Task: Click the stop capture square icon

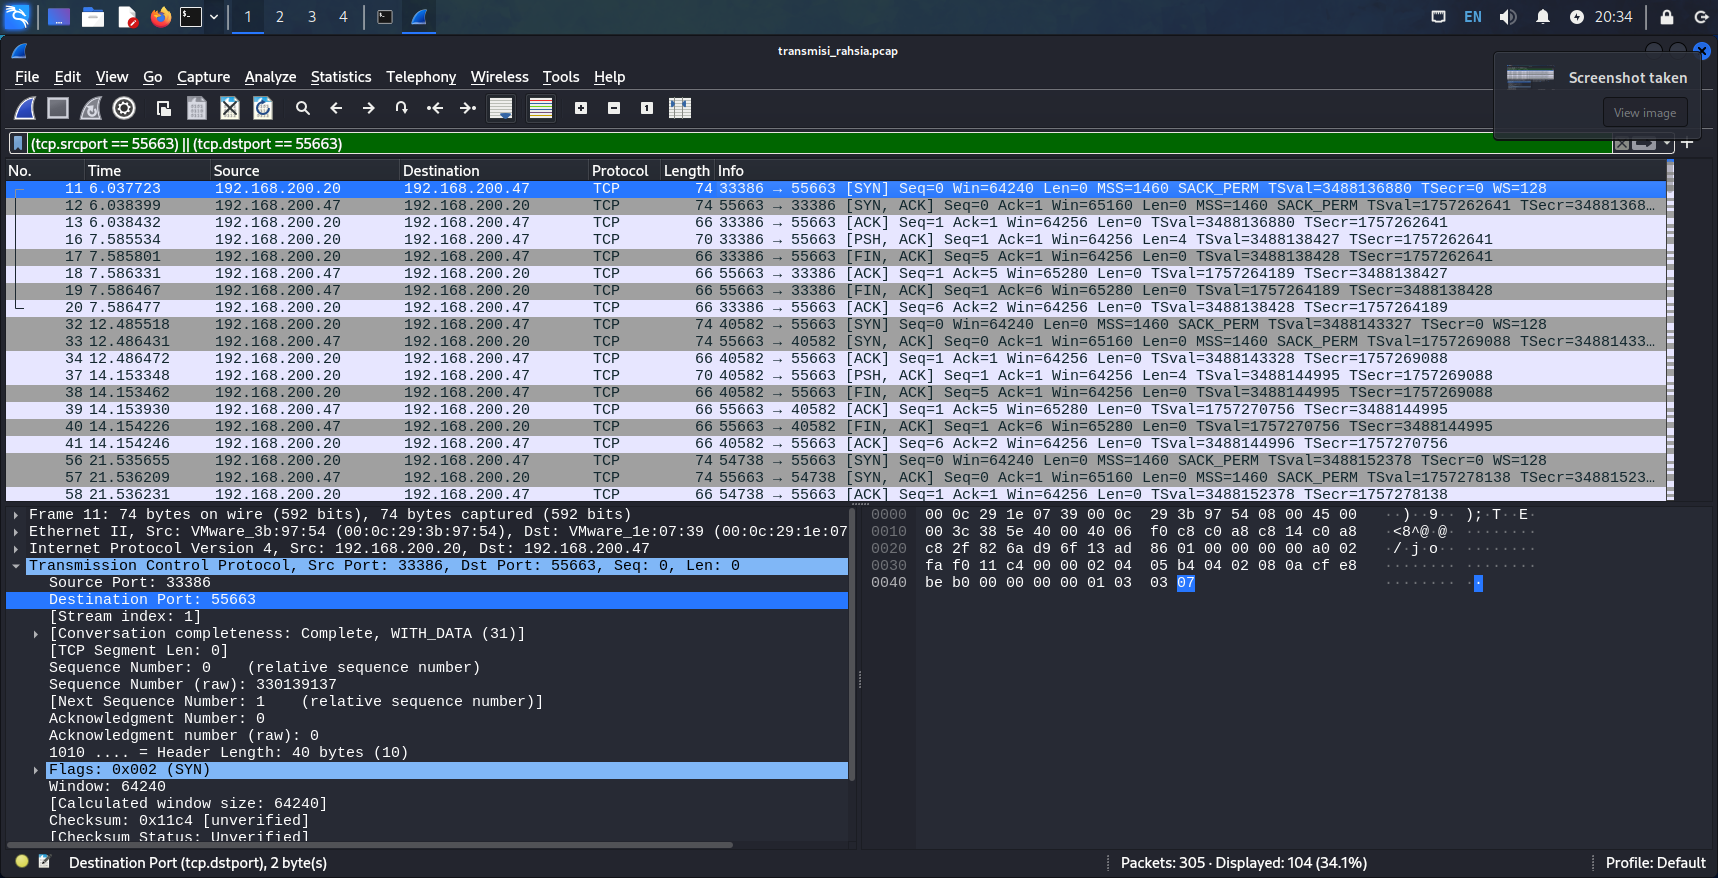Action: point(58,108)
